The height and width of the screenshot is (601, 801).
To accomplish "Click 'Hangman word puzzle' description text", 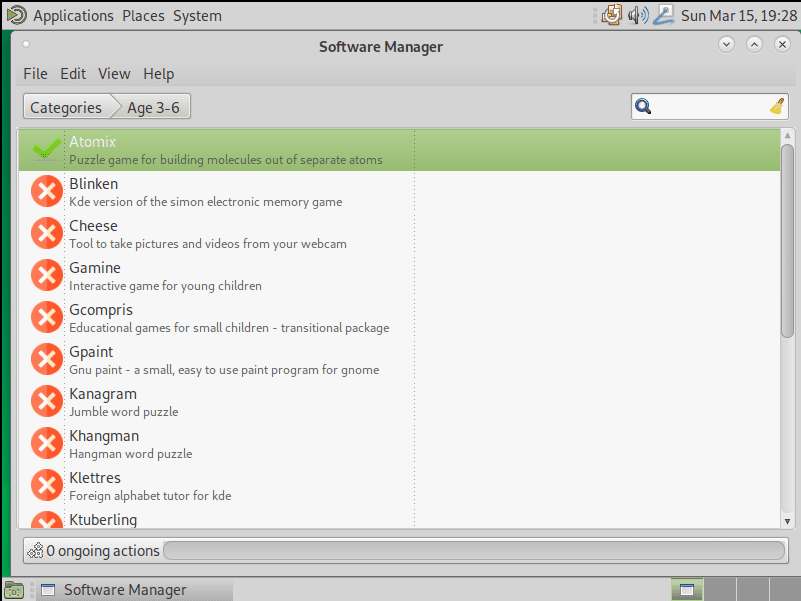I will (x=131, y=454).
